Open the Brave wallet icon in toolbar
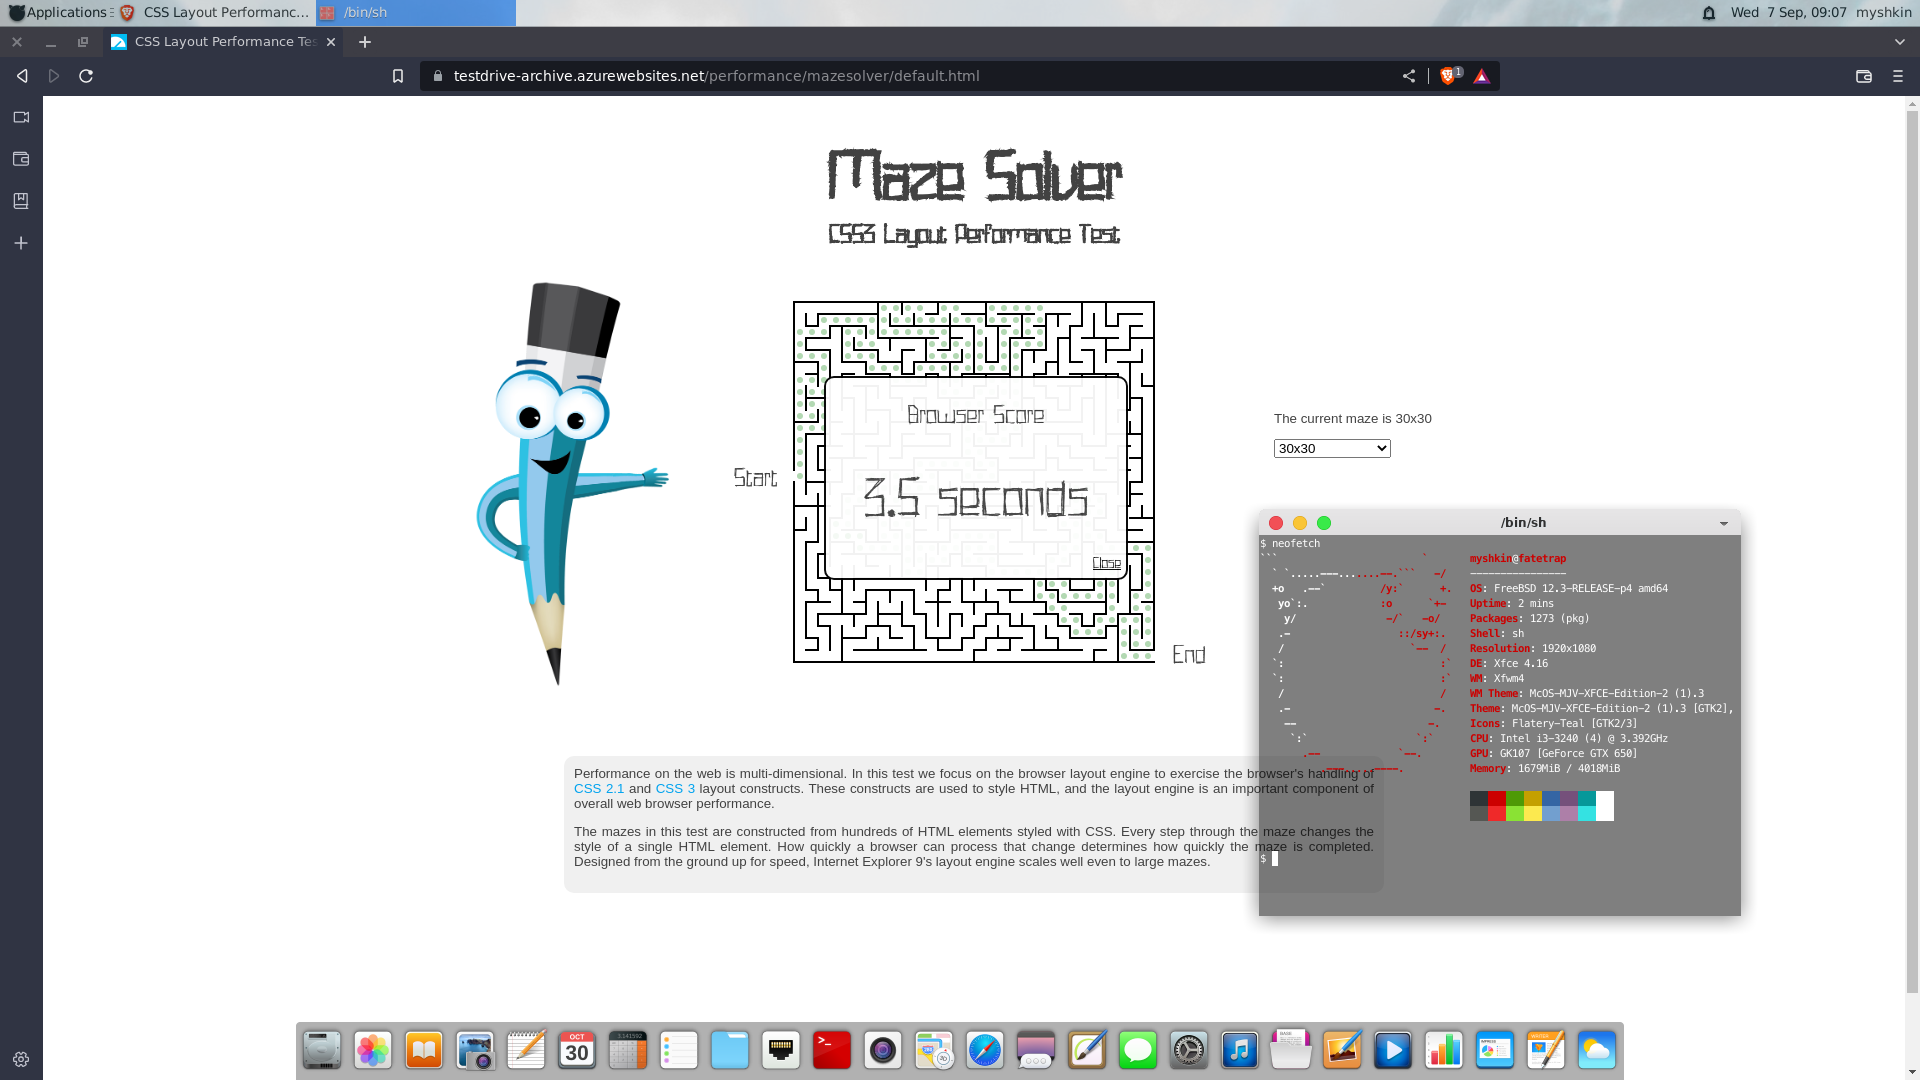Image resolution: width=1920 pixels, height=1080 pixels. 1863,76
